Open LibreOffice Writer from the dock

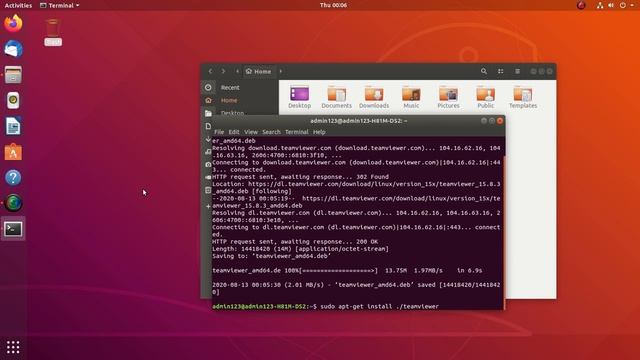pyautogui.click(x=13, y=126)
